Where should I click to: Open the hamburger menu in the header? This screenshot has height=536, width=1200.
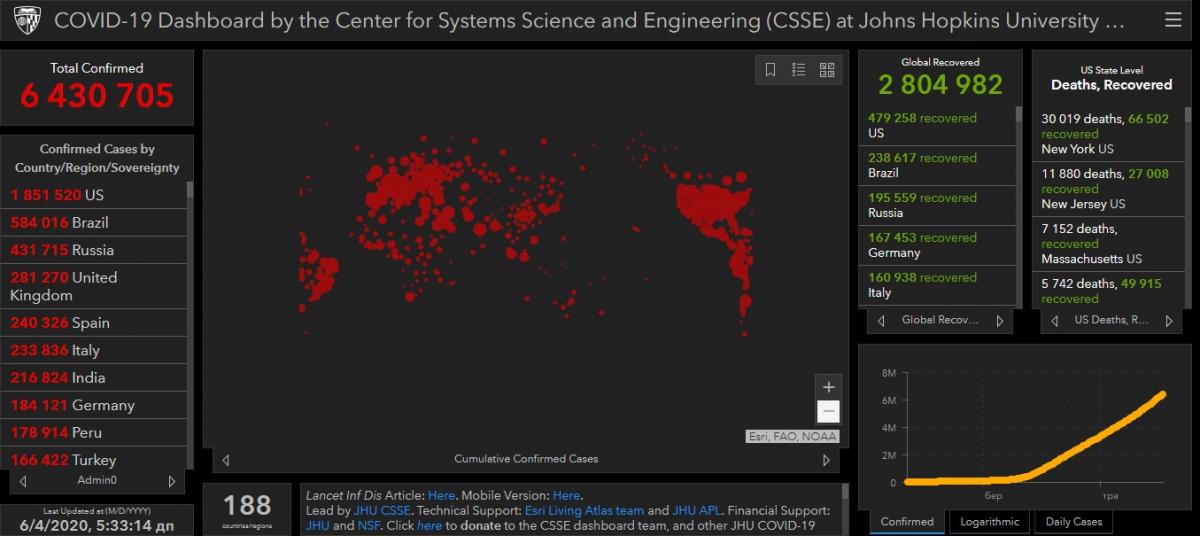tap(1172, 20)
